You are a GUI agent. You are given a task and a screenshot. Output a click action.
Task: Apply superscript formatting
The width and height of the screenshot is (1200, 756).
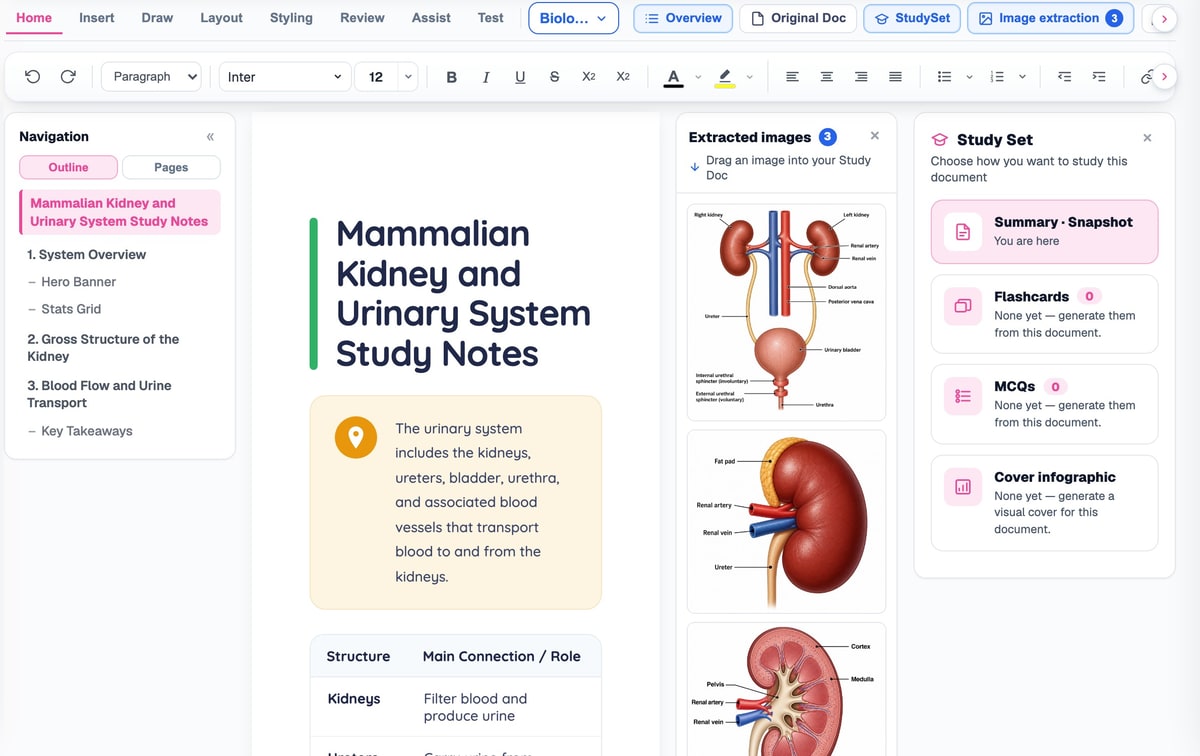623,77
